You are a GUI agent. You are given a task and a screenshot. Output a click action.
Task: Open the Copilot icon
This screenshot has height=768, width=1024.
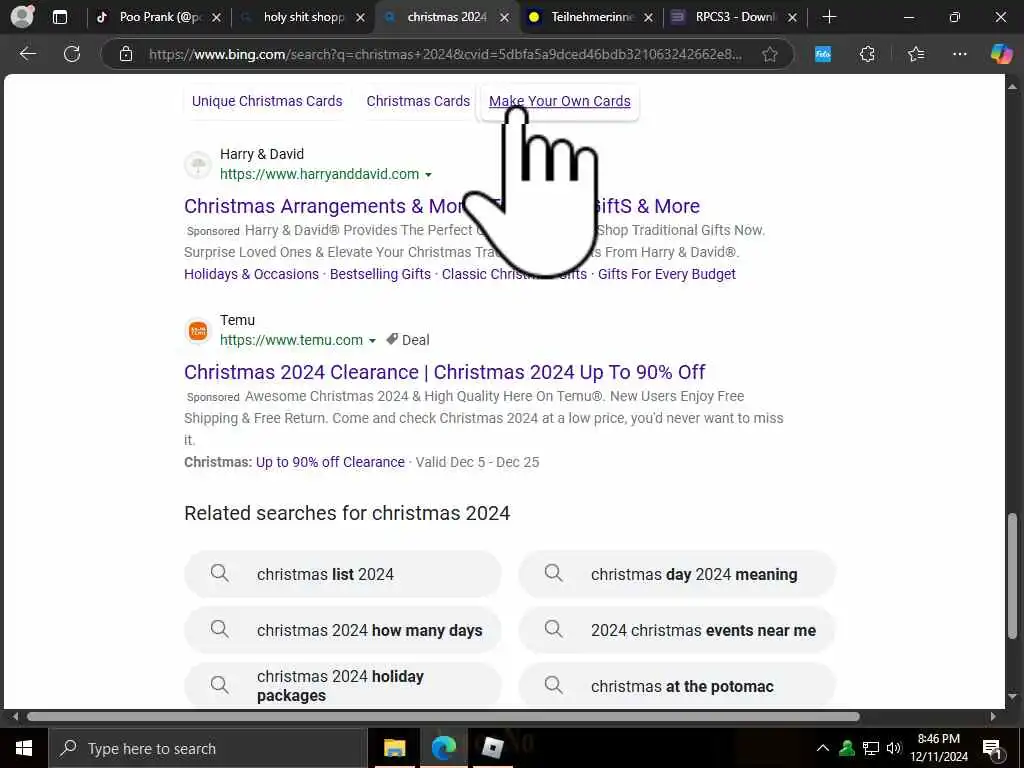[x=1000, y=54]
